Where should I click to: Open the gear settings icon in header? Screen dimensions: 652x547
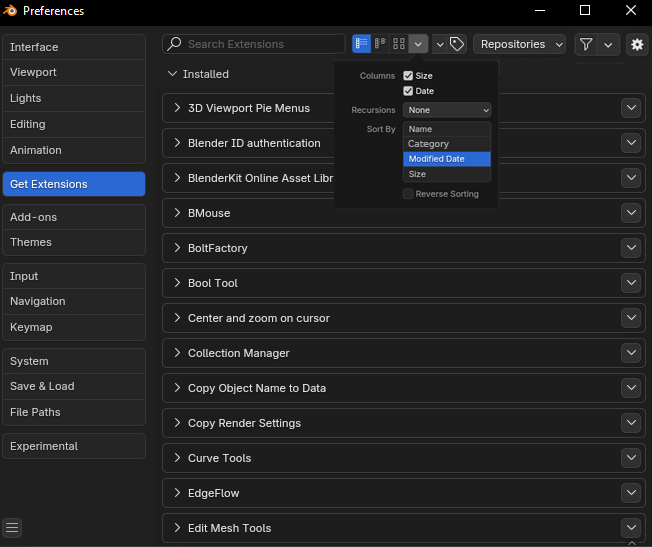coord(637,44)
